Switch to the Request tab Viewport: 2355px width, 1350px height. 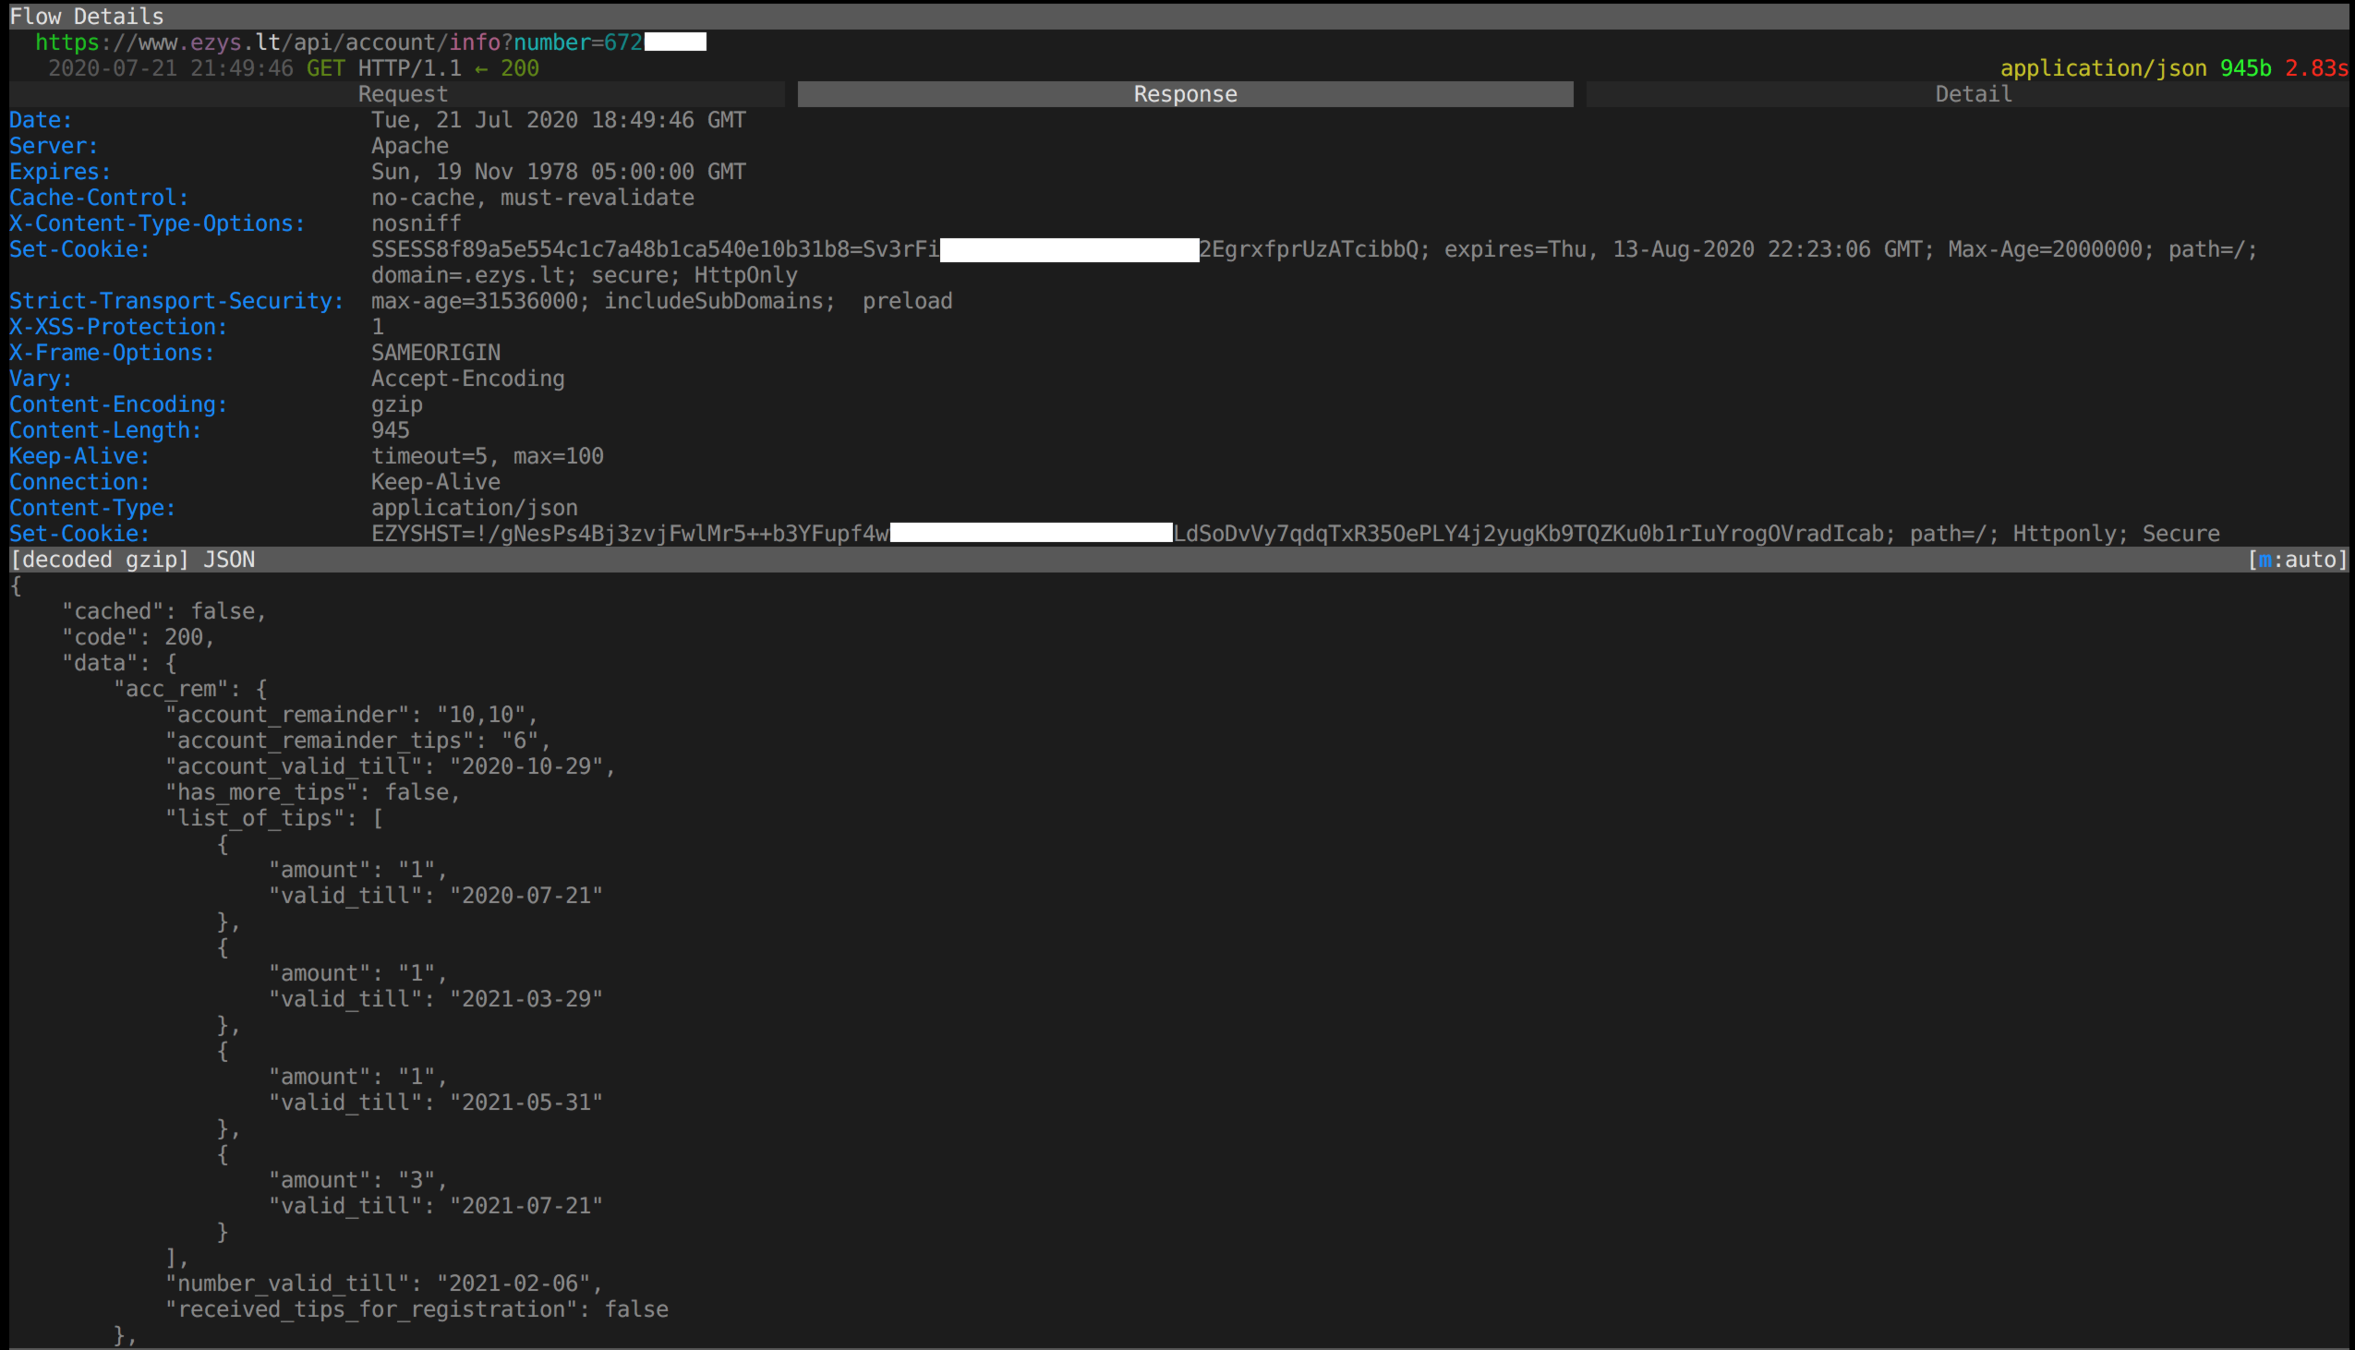(402, 94)
